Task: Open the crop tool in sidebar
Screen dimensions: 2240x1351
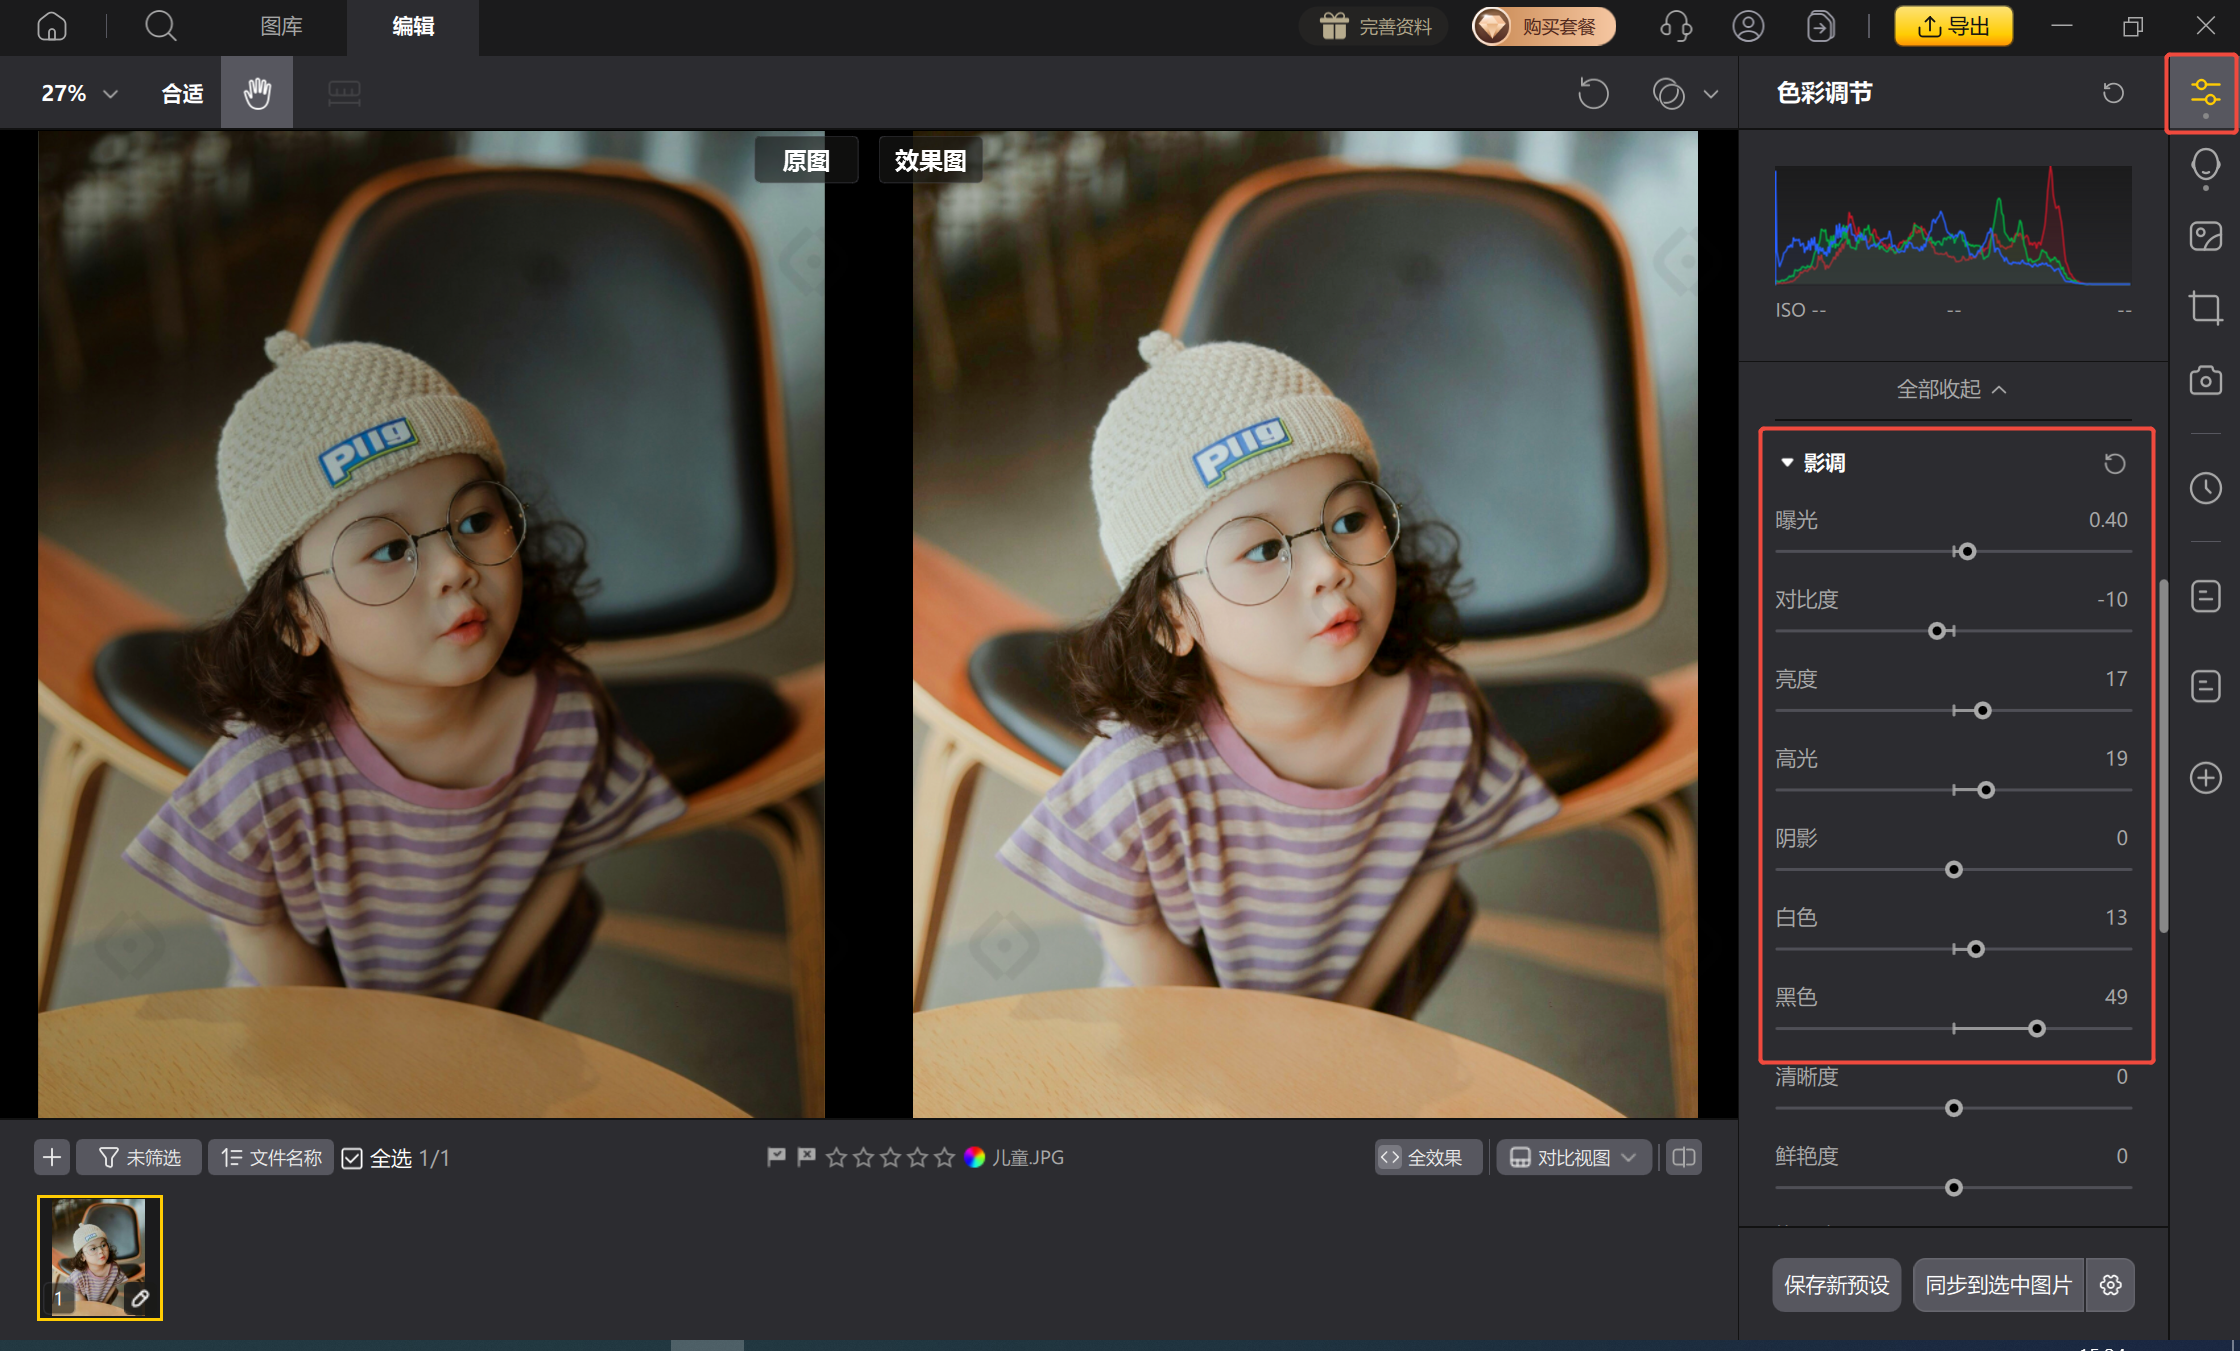Action: point(2205,307)
